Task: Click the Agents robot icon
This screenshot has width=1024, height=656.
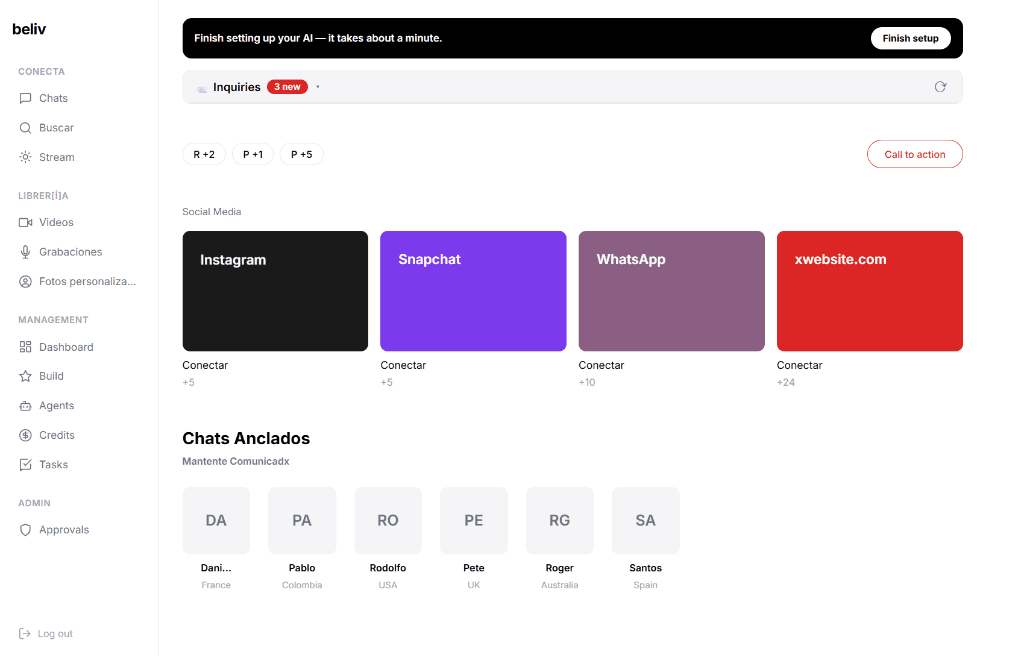Action: (x=25, y=406)
